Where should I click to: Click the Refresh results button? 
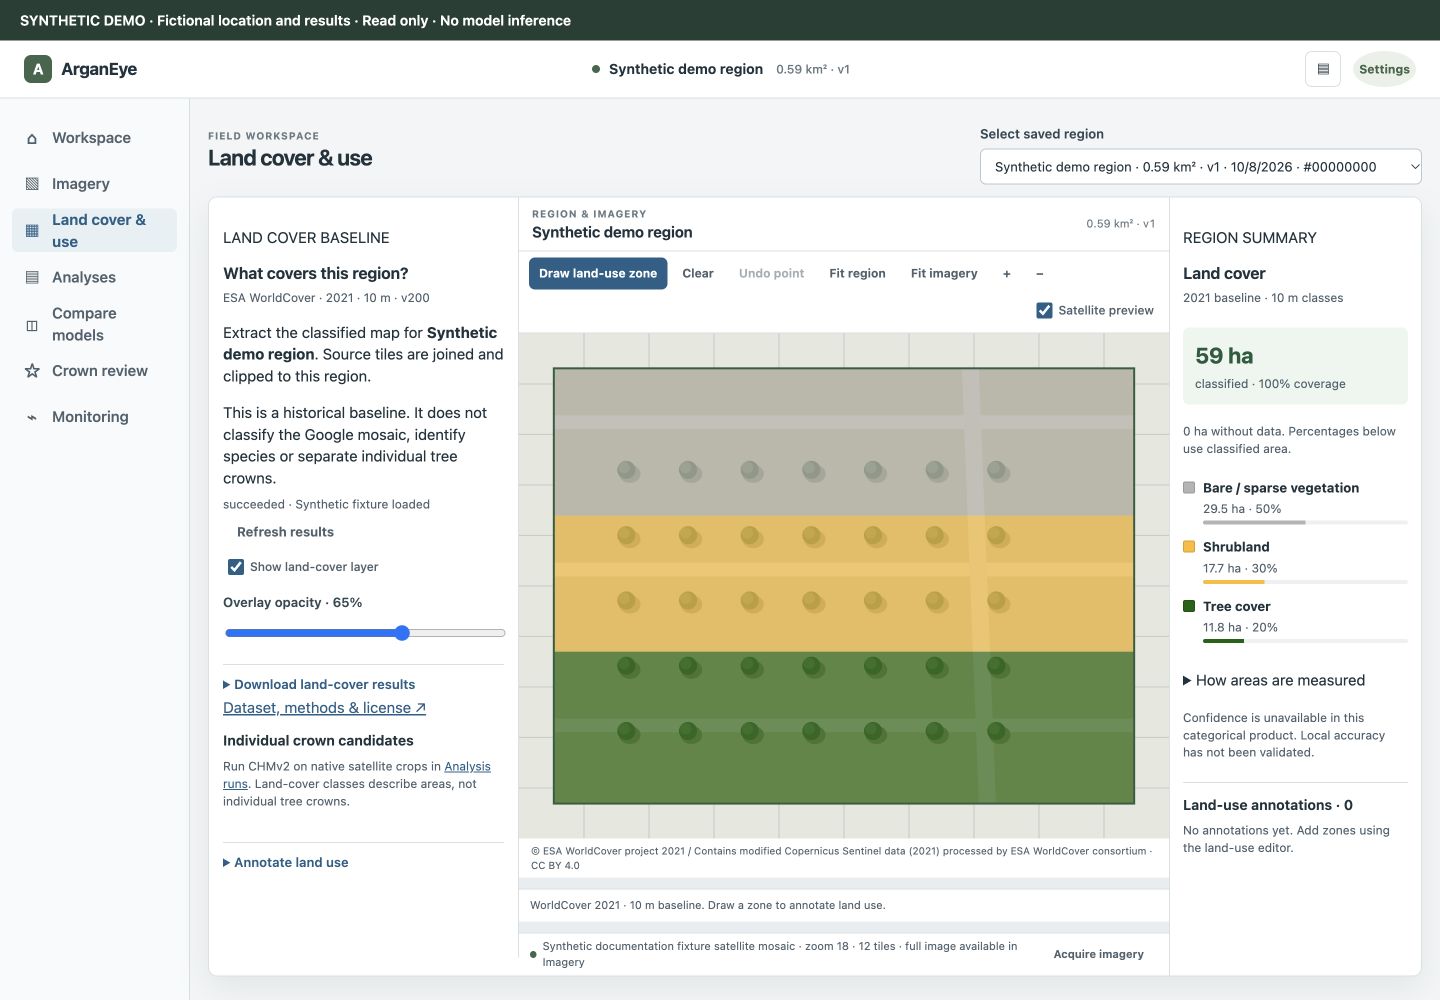coord(285,532)
